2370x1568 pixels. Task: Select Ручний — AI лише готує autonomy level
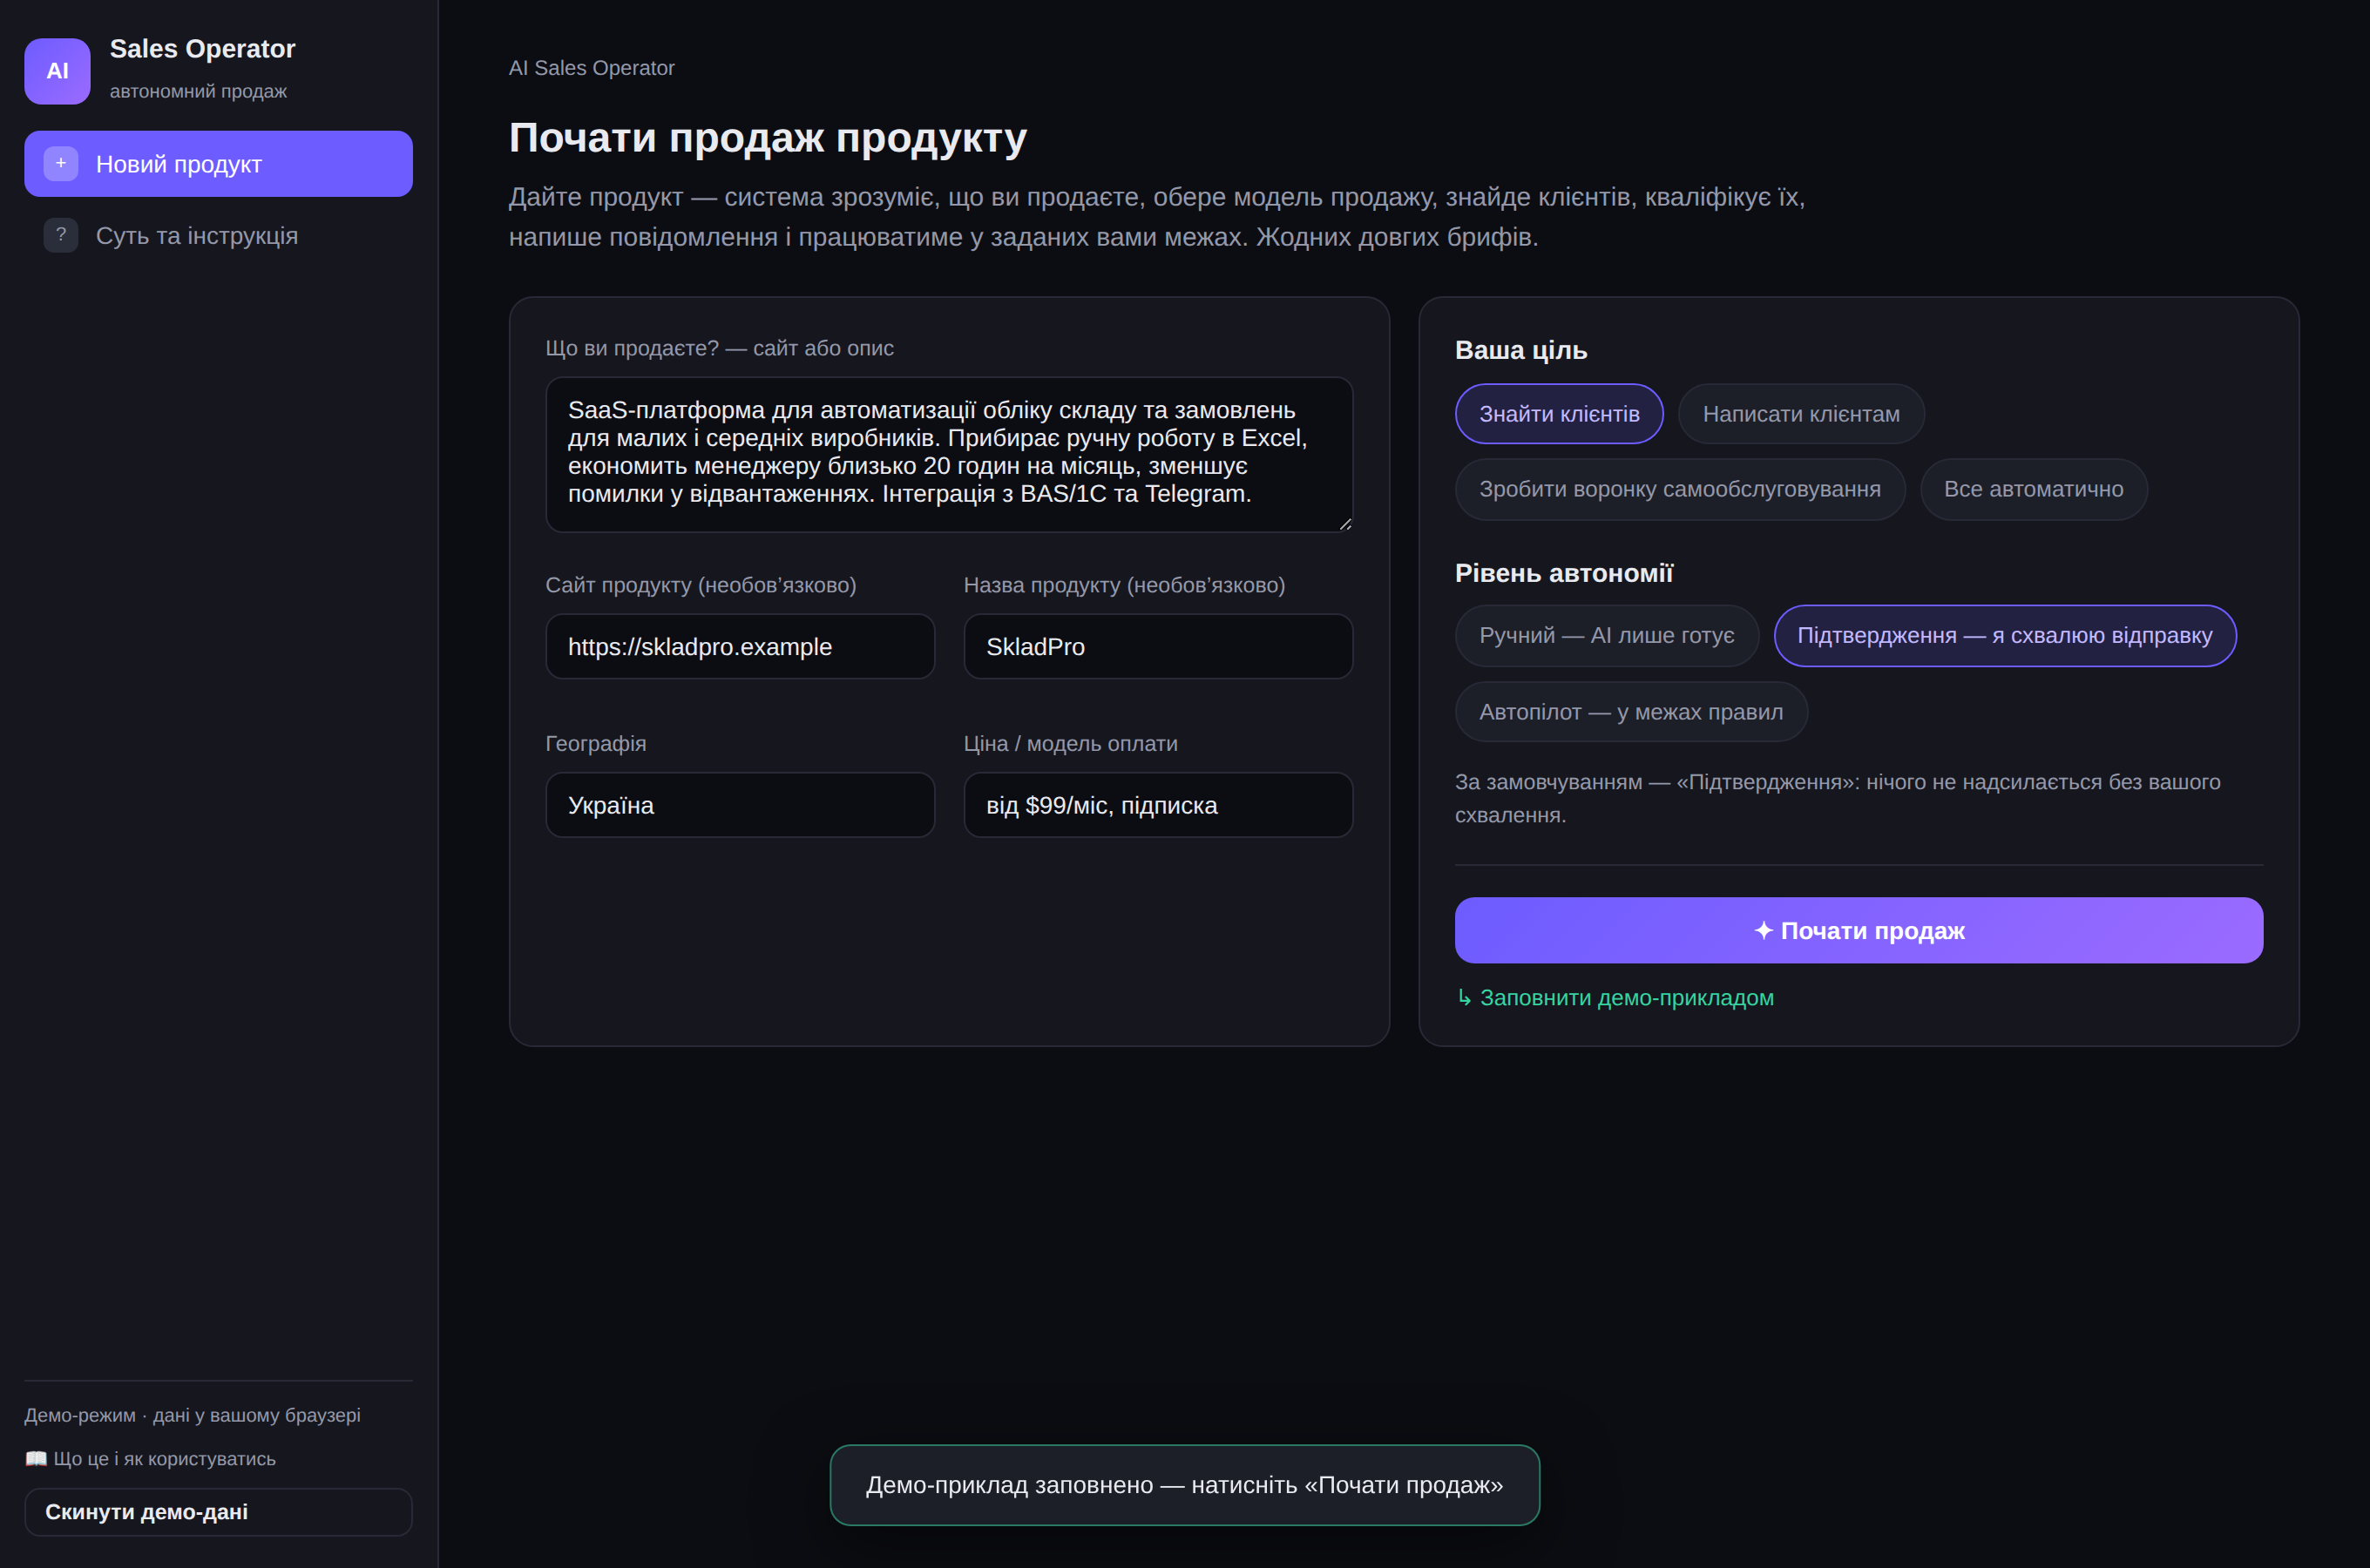[x=1606, y=636]
